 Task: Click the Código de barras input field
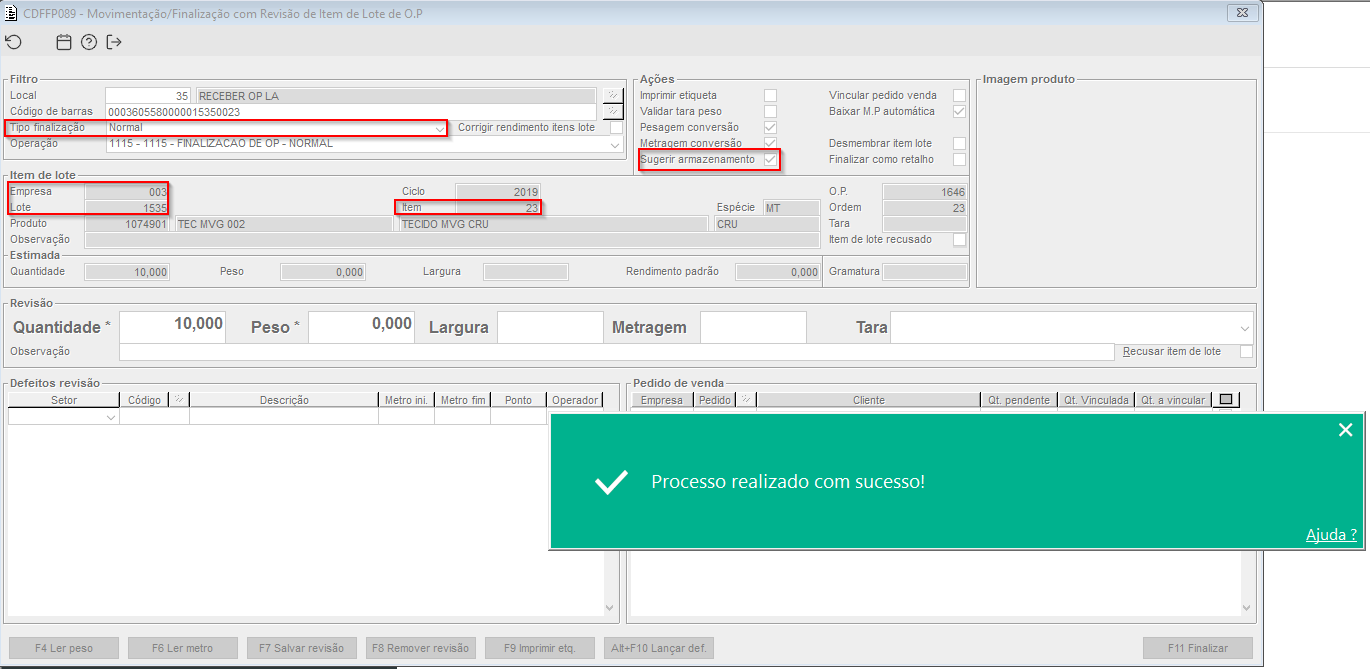click(x=350, y=112)
